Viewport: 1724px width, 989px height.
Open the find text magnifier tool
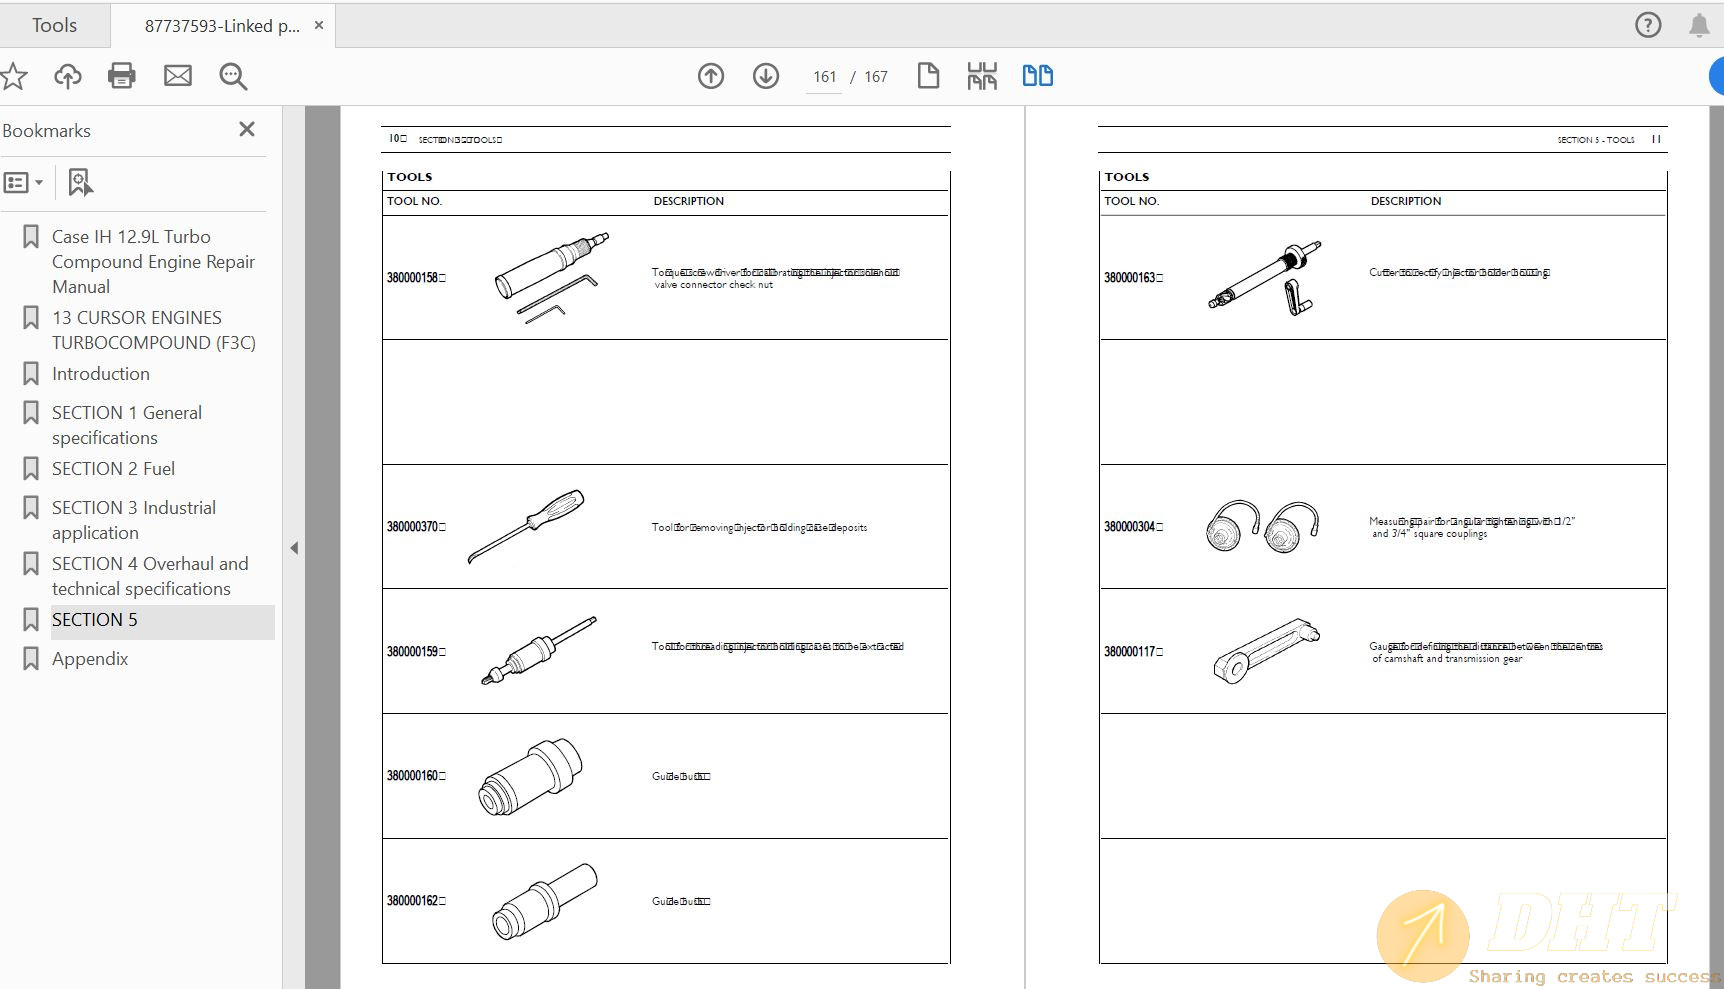233,76
